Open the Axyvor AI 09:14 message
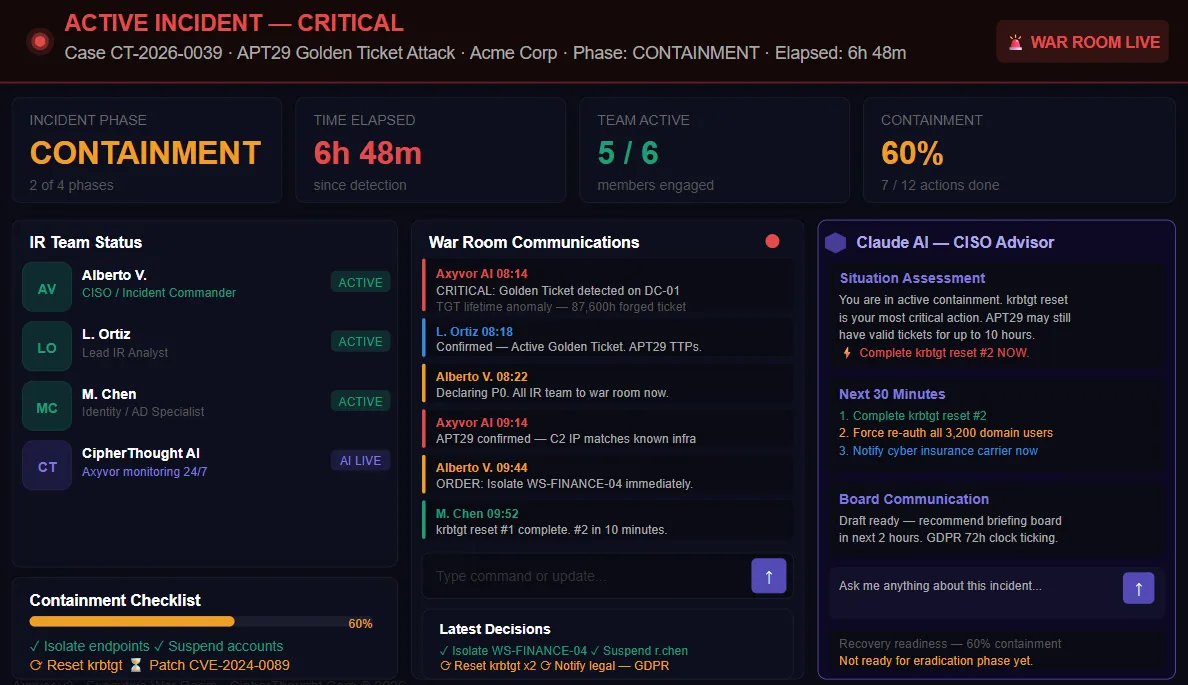This screenshot has width=1188, height=685. [608, 430]
